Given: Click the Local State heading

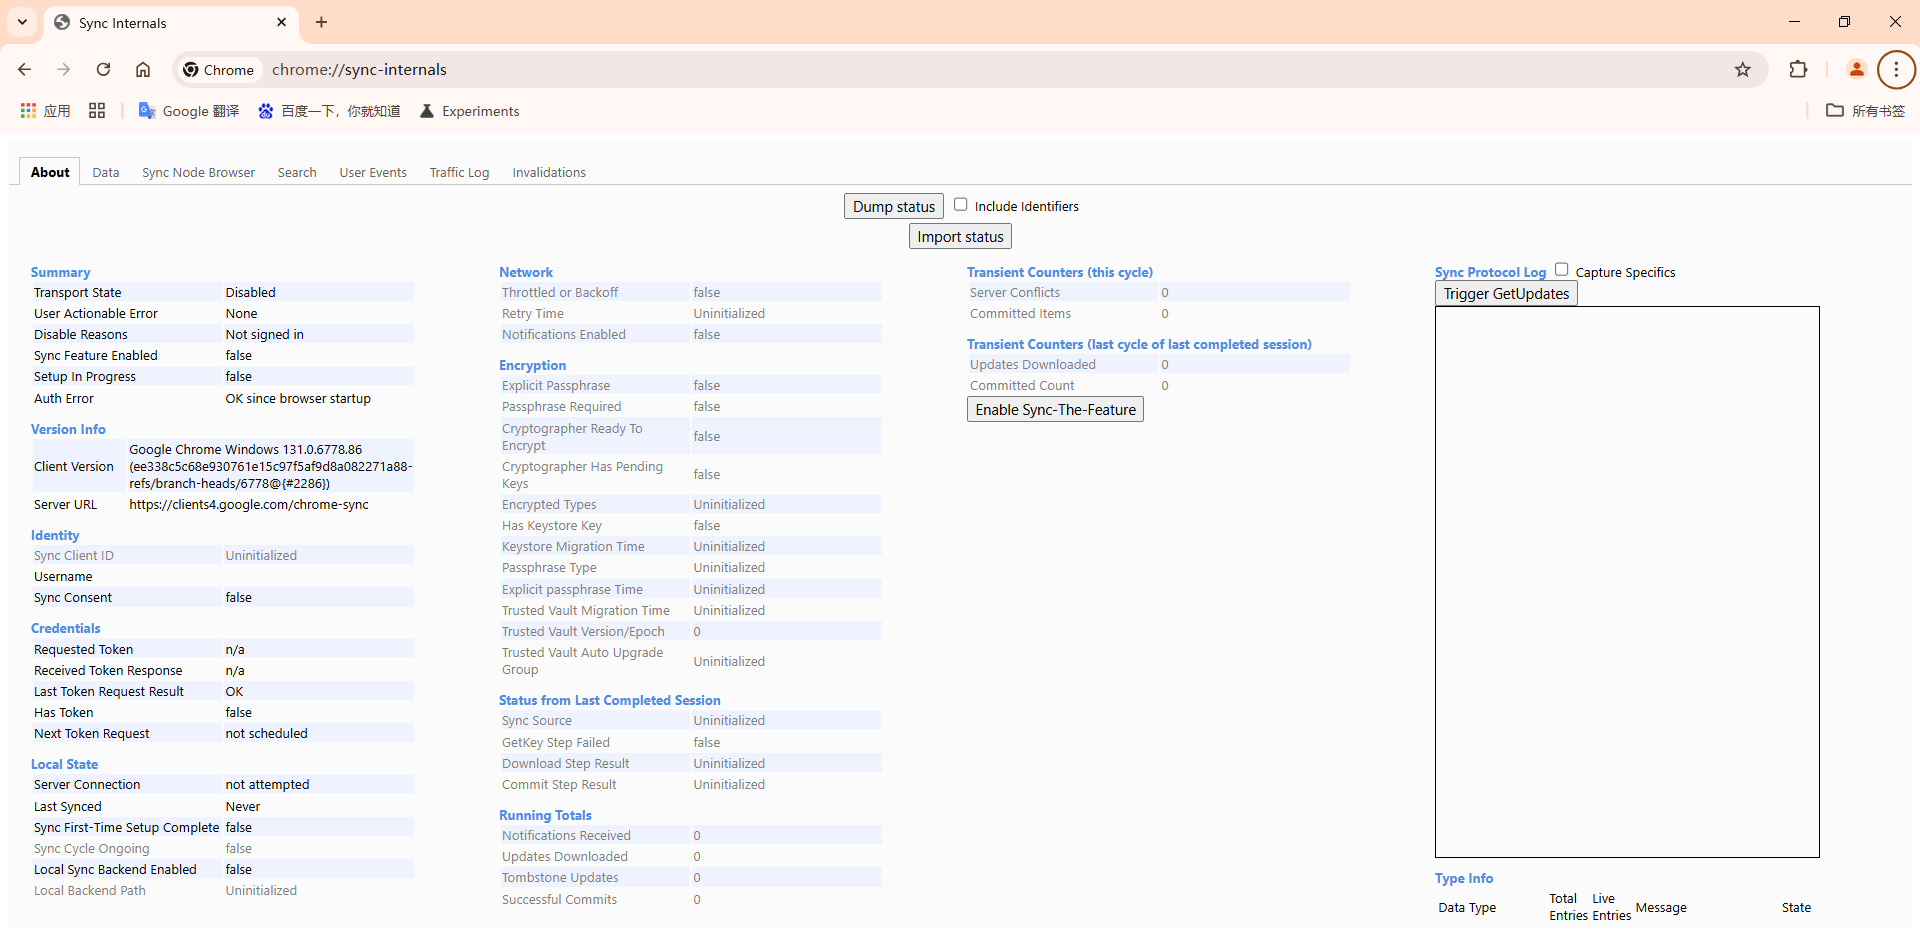Looking at the screenshot, I should [64, 764].
